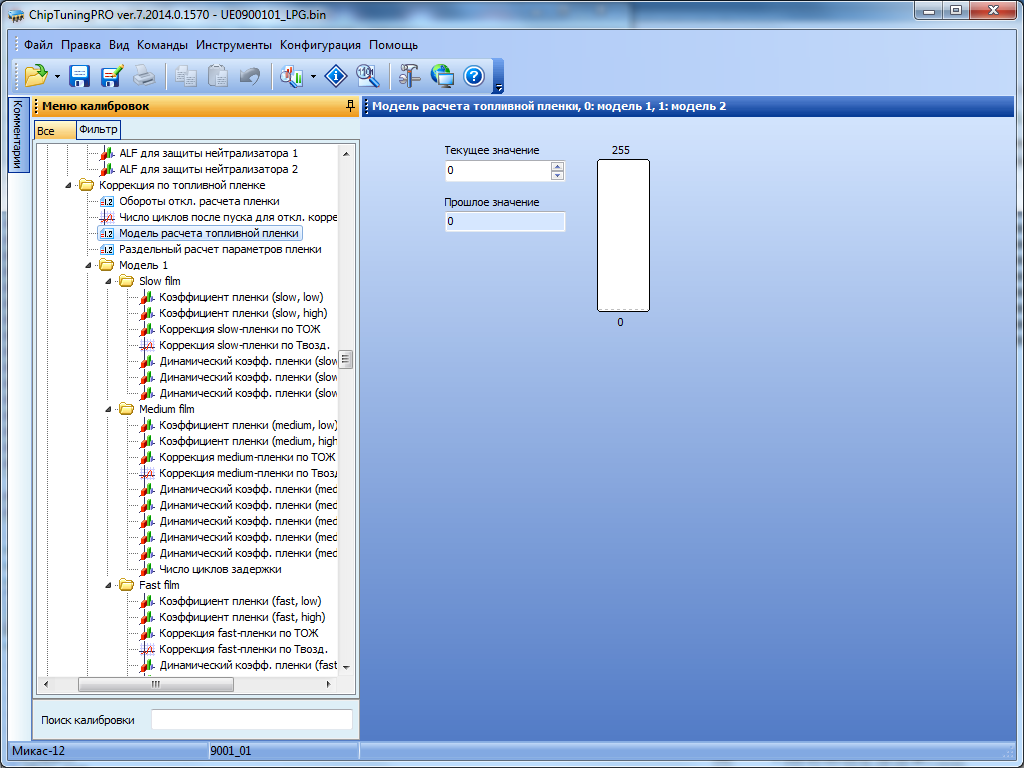The height and width of the screenshot is (768, 1024).
Task: Click the magnifier binary search icon
Action: coord(367,75)
